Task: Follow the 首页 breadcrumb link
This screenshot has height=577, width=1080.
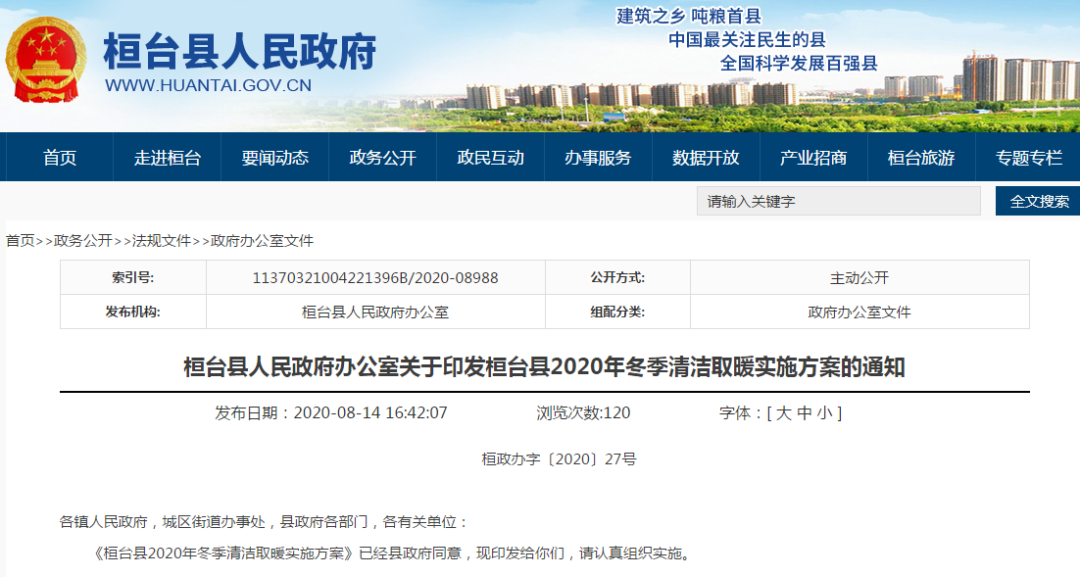Action: tap(20, 240)
